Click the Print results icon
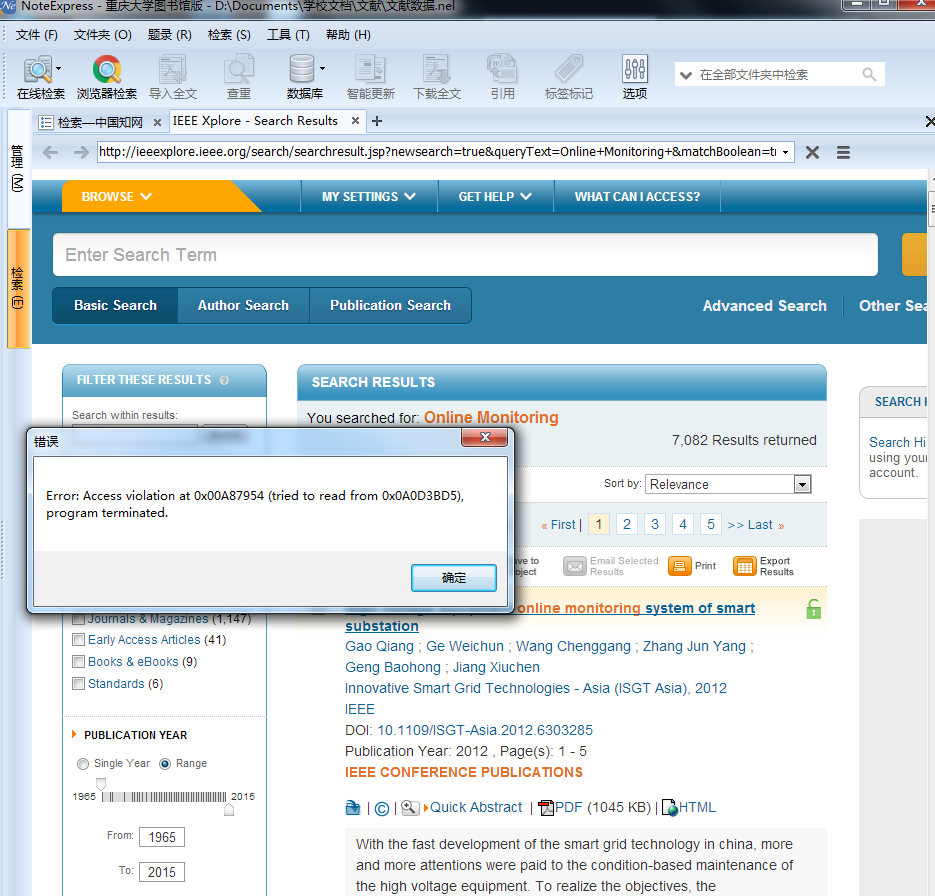This screenshot has height=896, width=935. (680, 566)
